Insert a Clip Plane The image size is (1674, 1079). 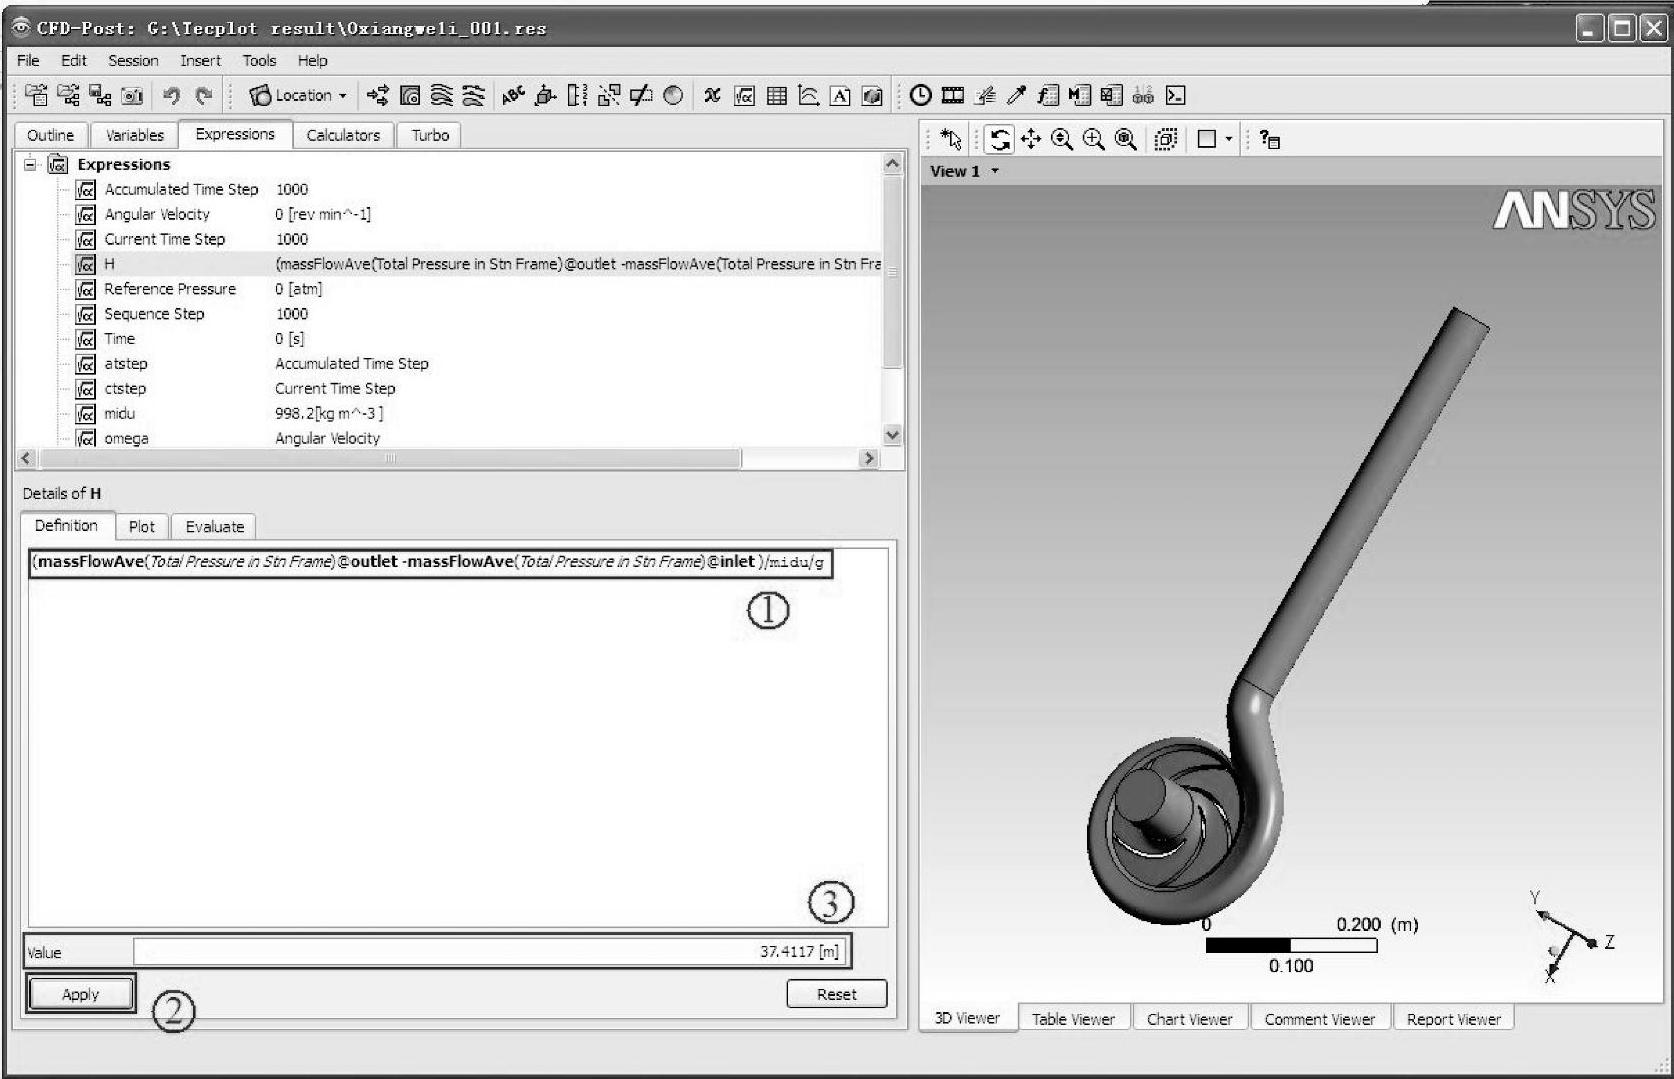(x=641, y=96)
